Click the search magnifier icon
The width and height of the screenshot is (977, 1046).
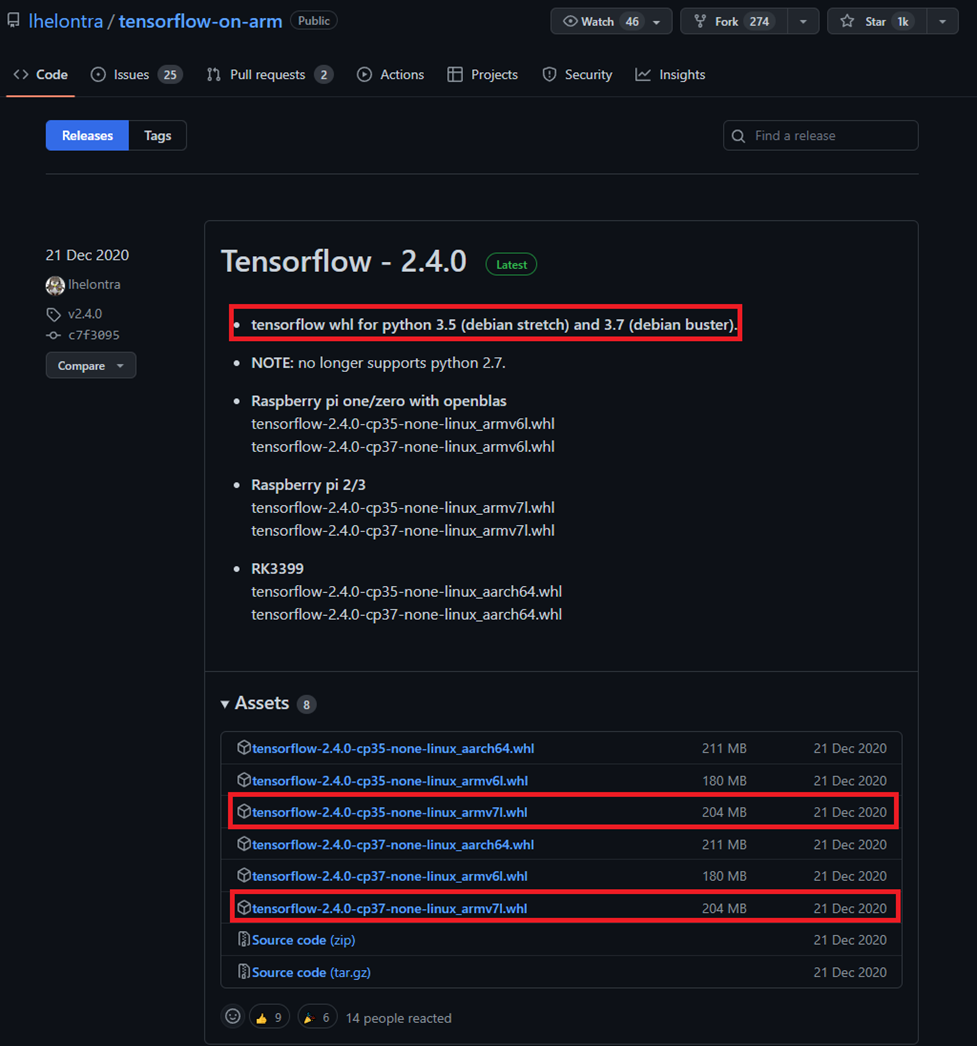(x=738, y=136)
